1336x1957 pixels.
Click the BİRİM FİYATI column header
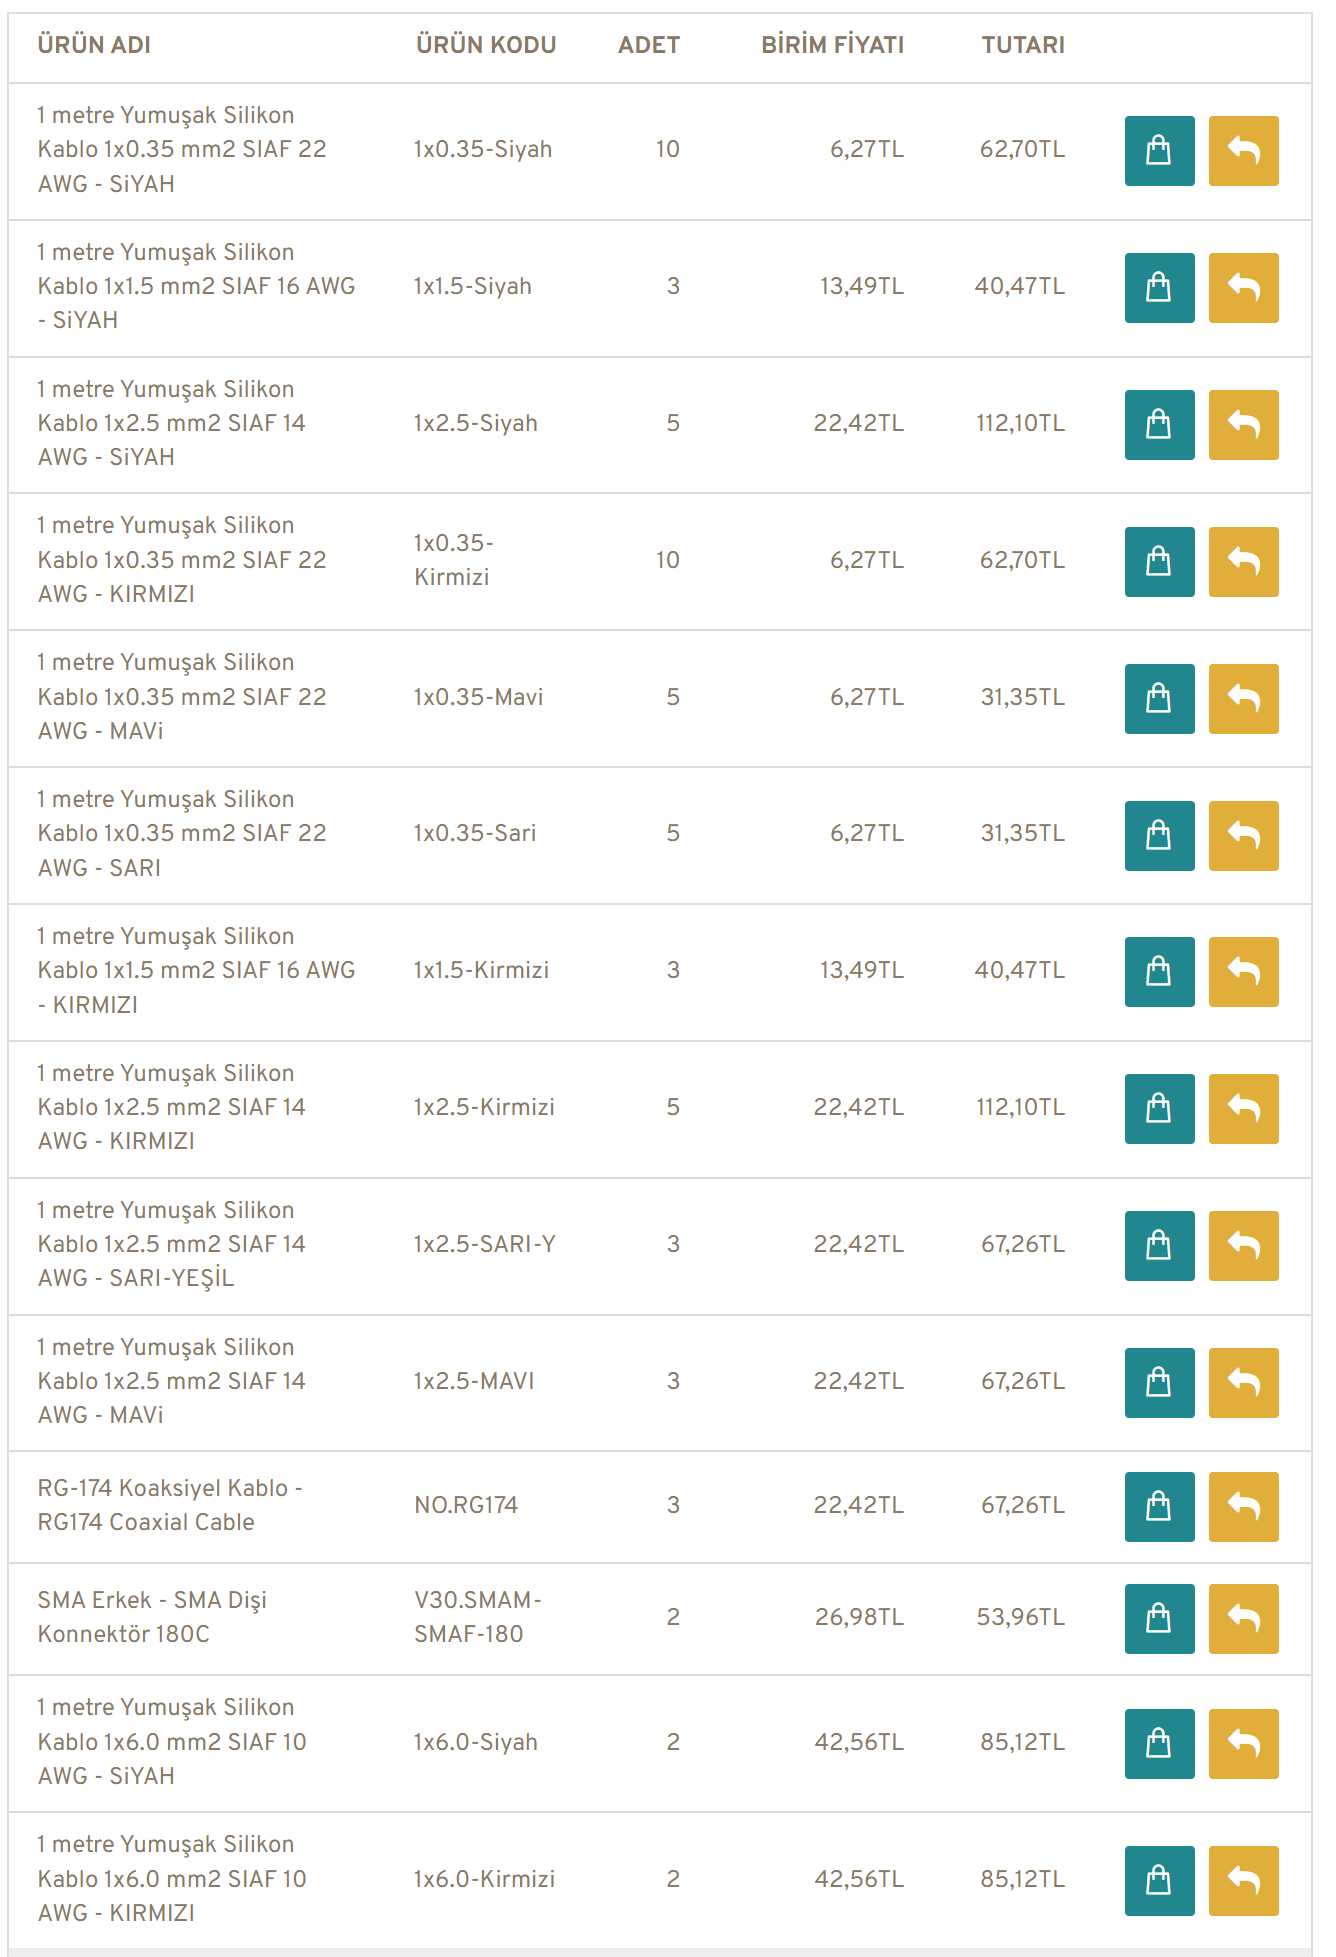click(832, 45)
